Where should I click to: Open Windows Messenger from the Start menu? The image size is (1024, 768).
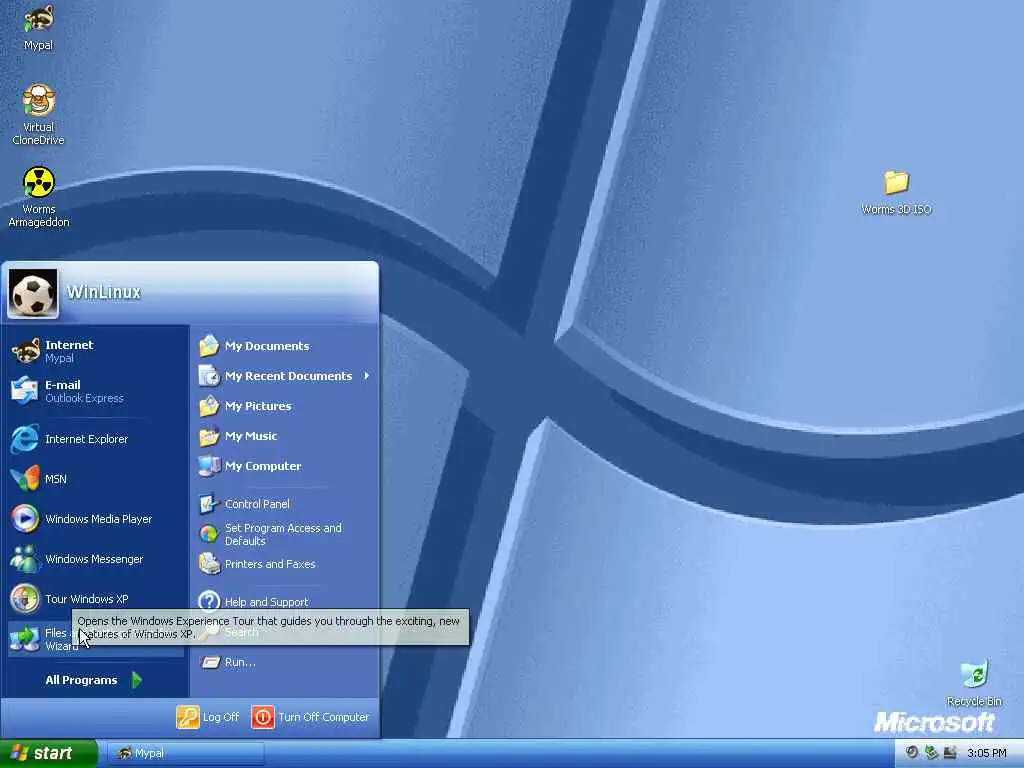[95, 559]
